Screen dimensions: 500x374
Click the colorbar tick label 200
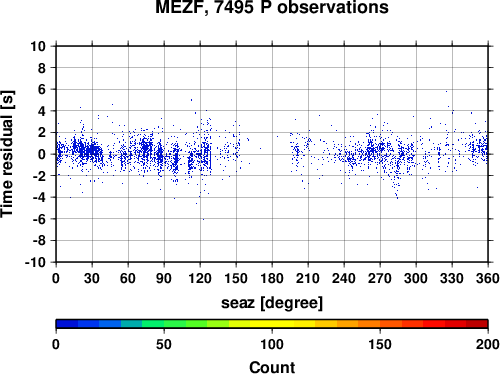(488, 344)
